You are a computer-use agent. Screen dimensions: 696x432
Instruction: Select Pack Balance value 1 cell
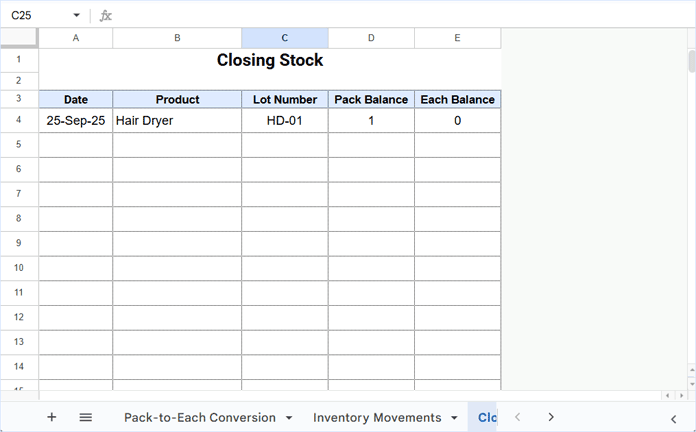click(371, 120)
